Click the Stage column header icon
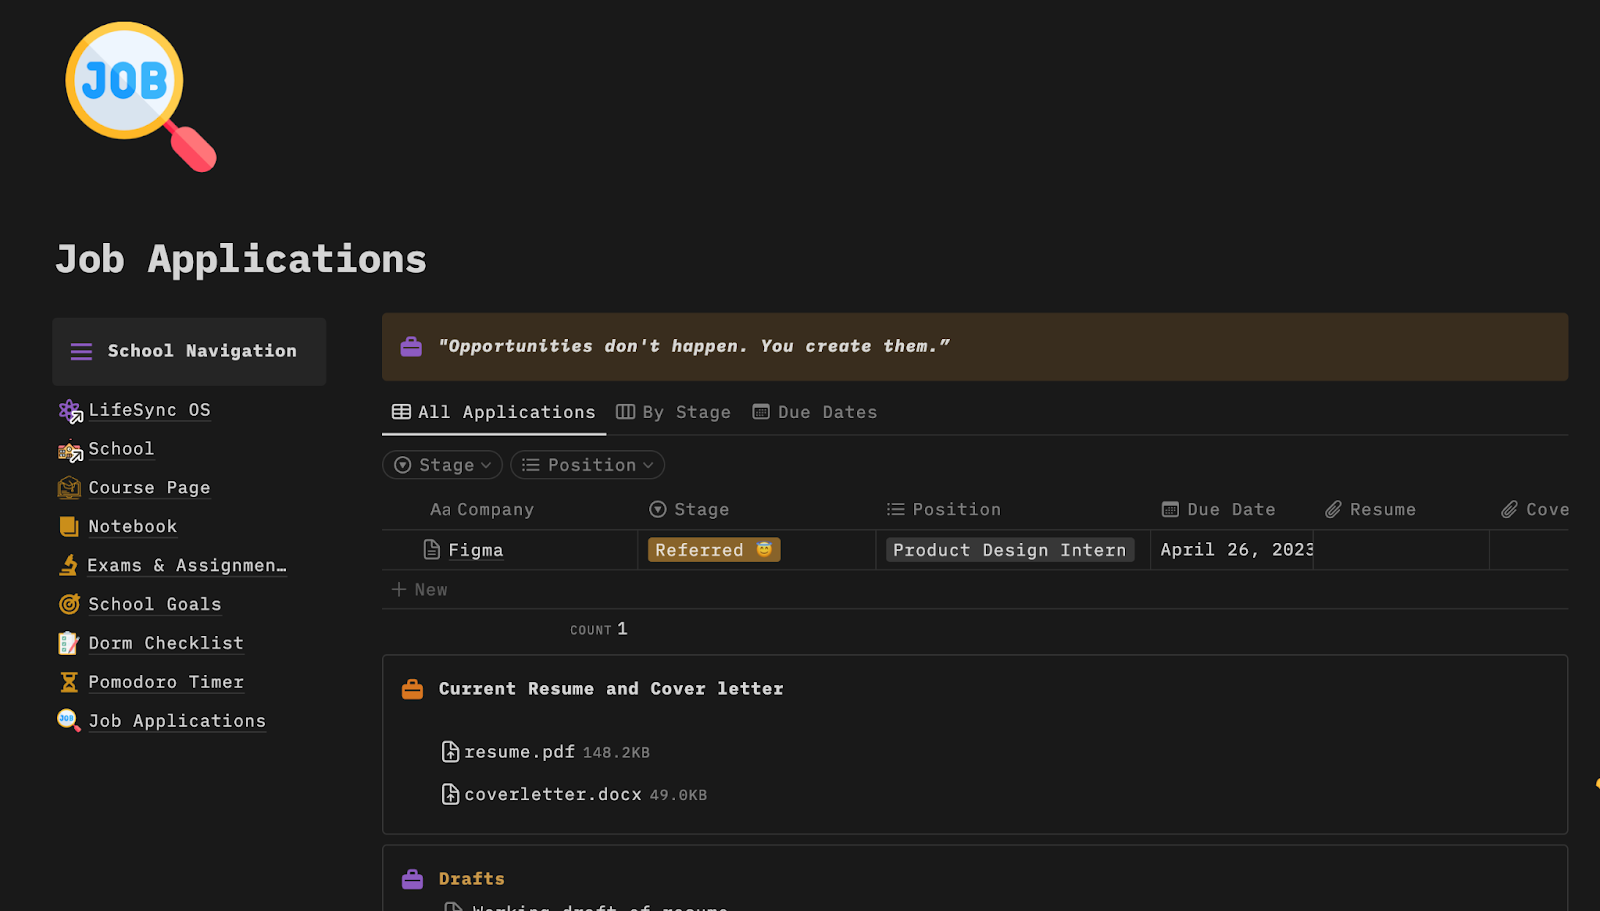Image resolution: width=1600 pixels, height=911 pixels. [658, 510]
